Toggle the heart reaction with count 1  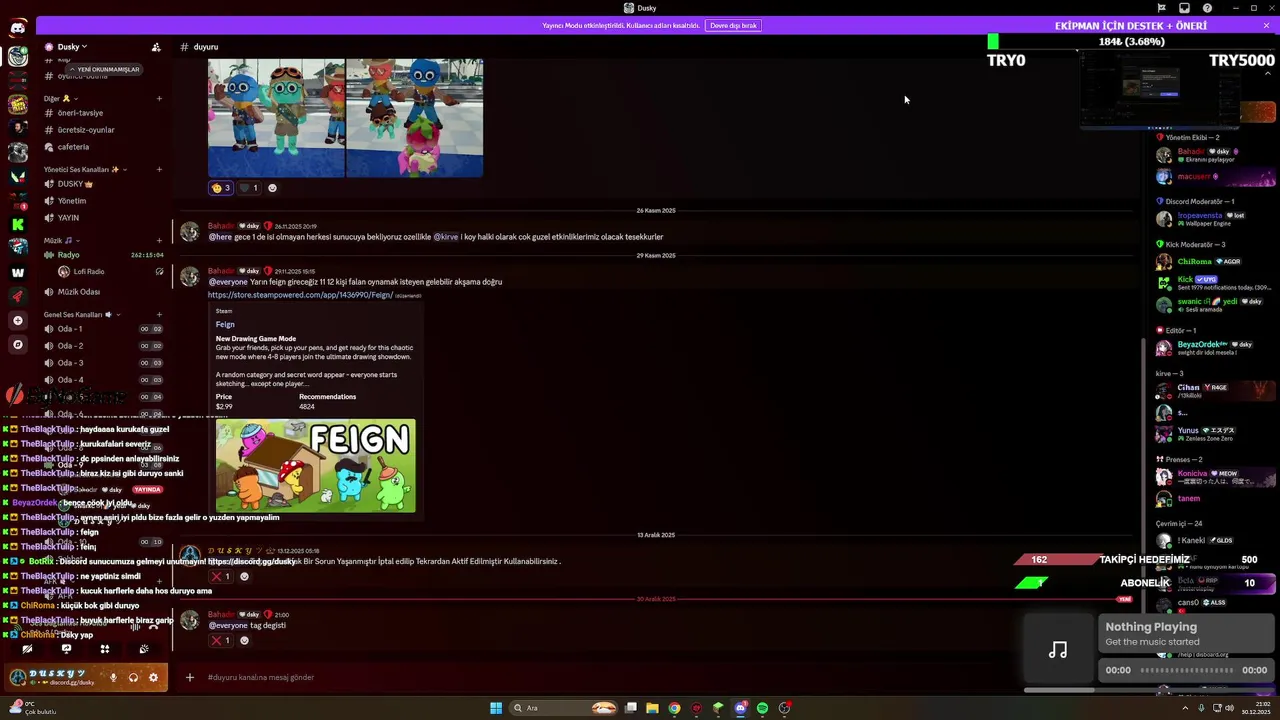(249, 188)
